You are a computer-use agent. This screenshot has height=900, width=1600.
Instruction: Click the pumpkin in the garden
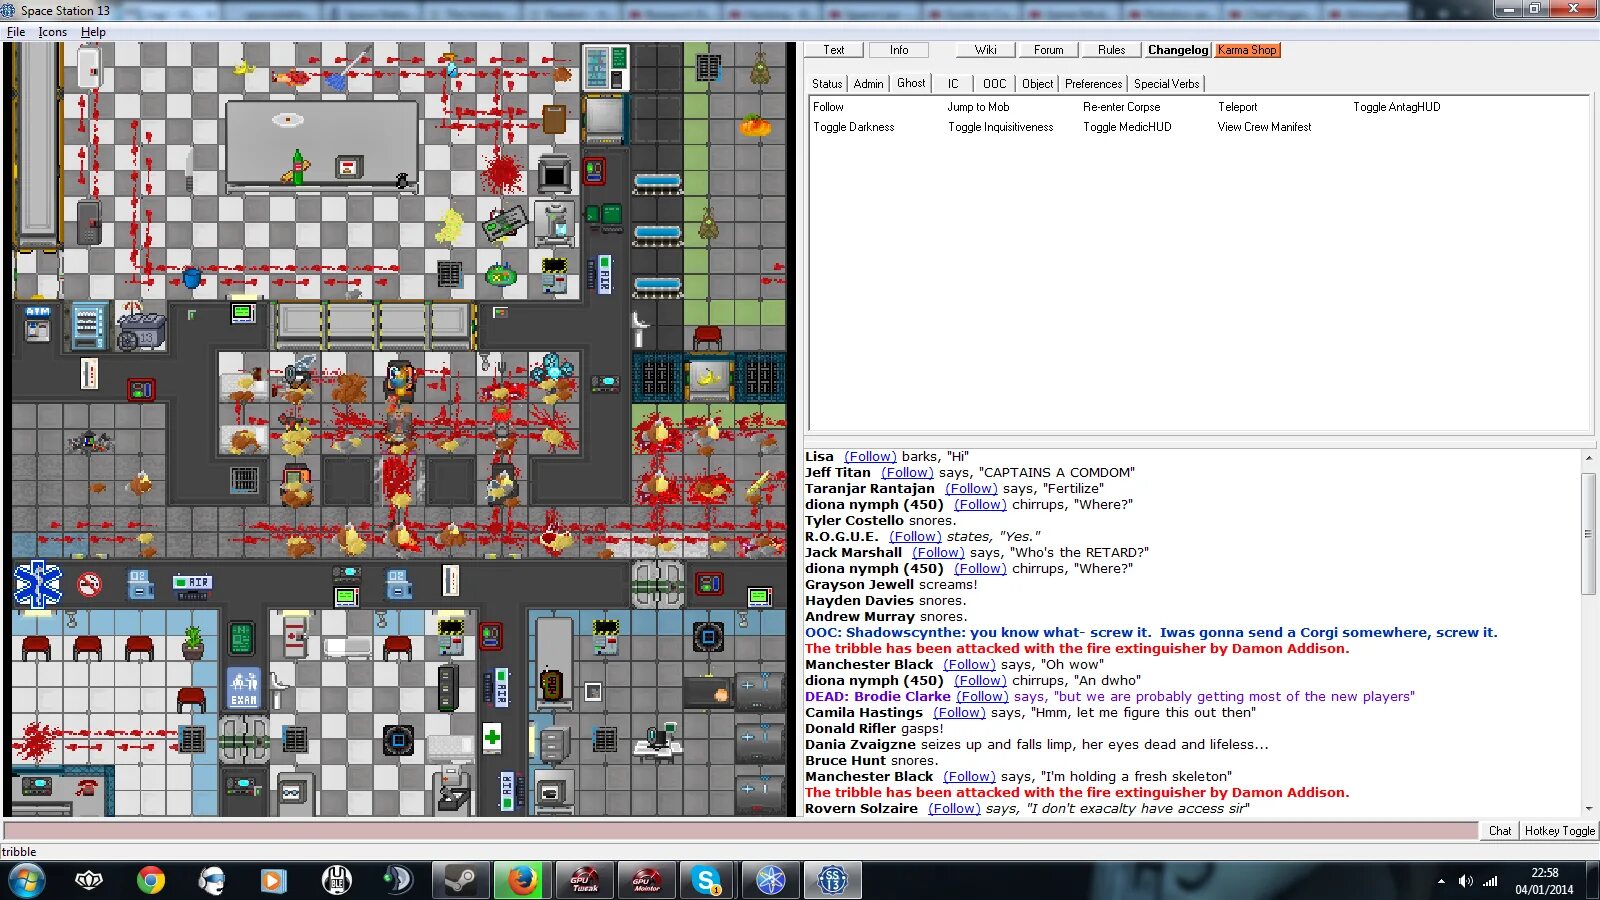coord(756,125)
